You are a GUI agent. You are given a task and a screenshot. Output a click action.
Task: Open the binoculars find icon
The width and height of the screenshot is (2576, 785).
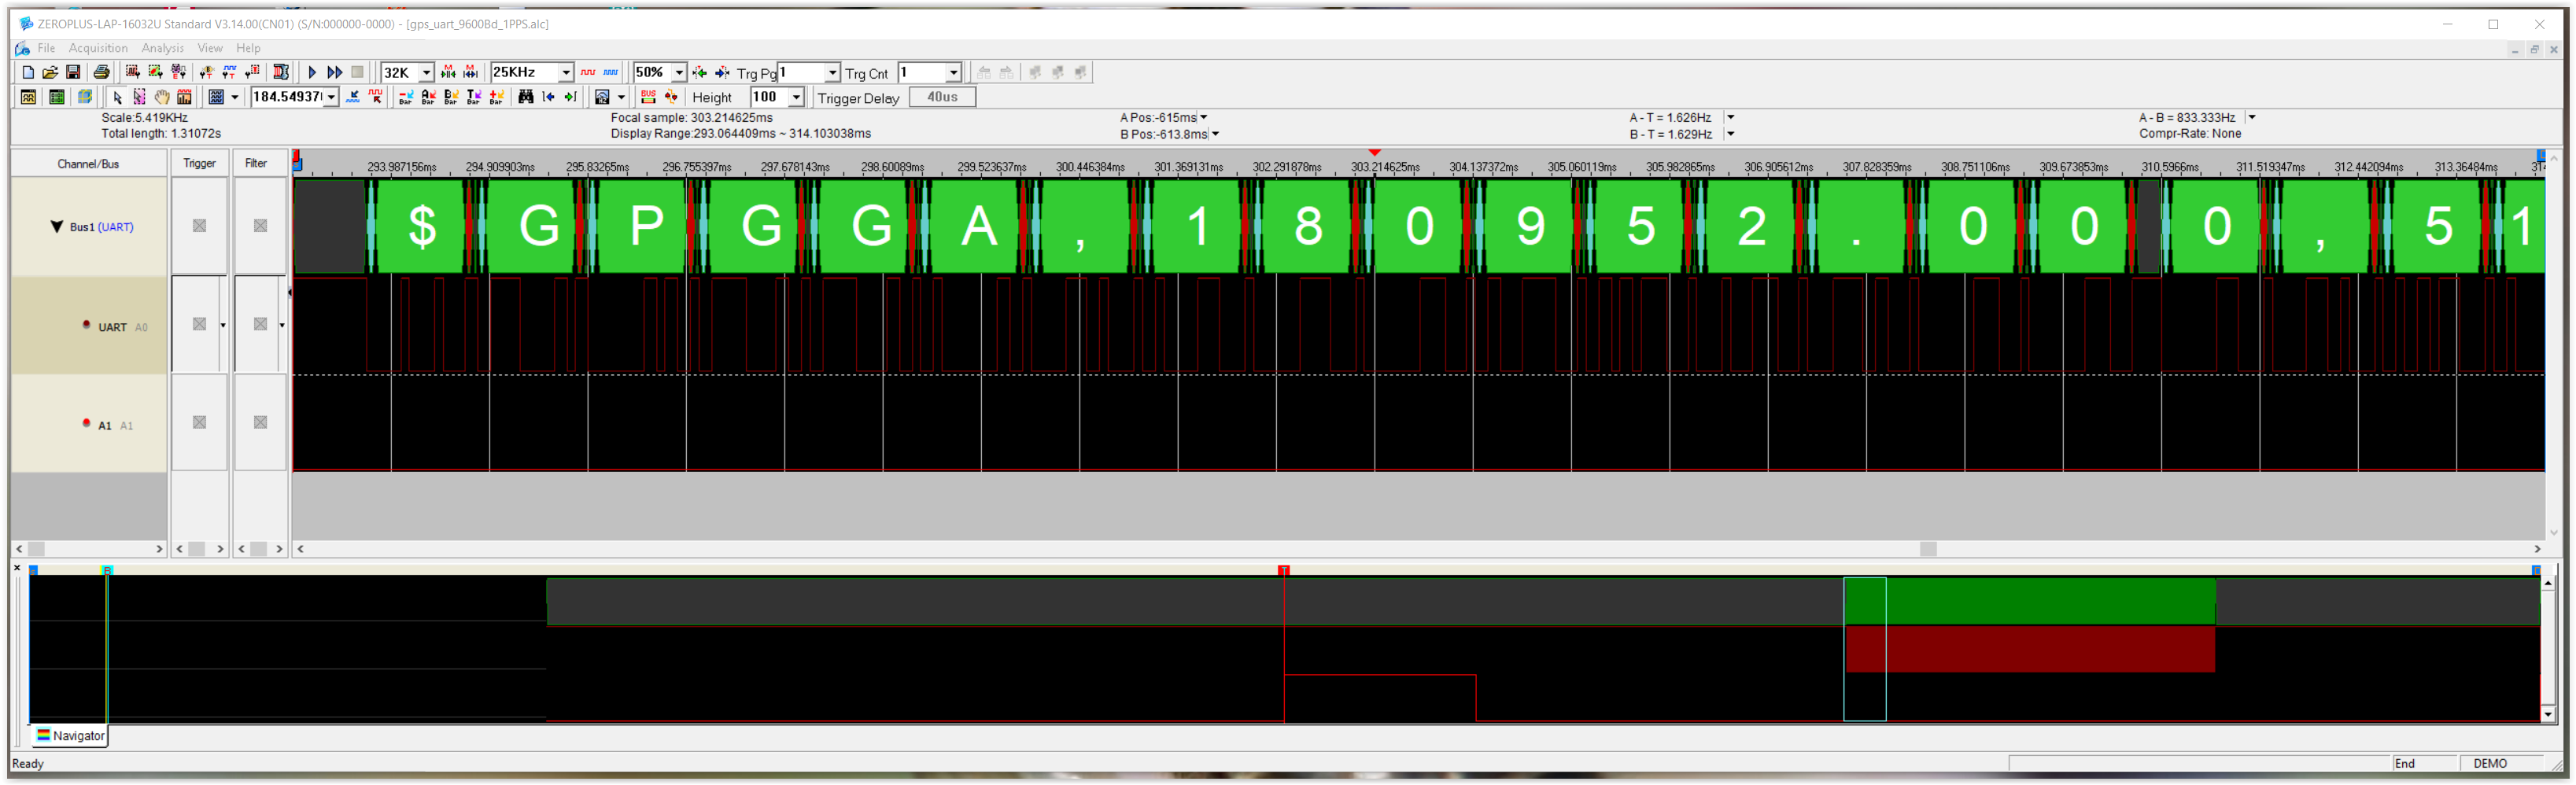526,97
